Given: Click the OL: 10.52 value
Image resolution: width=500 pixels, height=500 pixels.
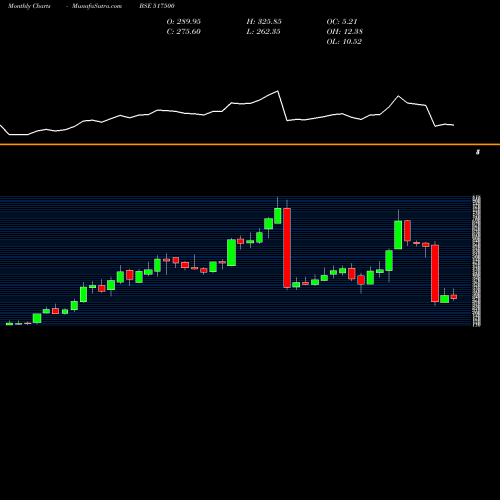Looking at the screenshot, I should pos(344,42).
